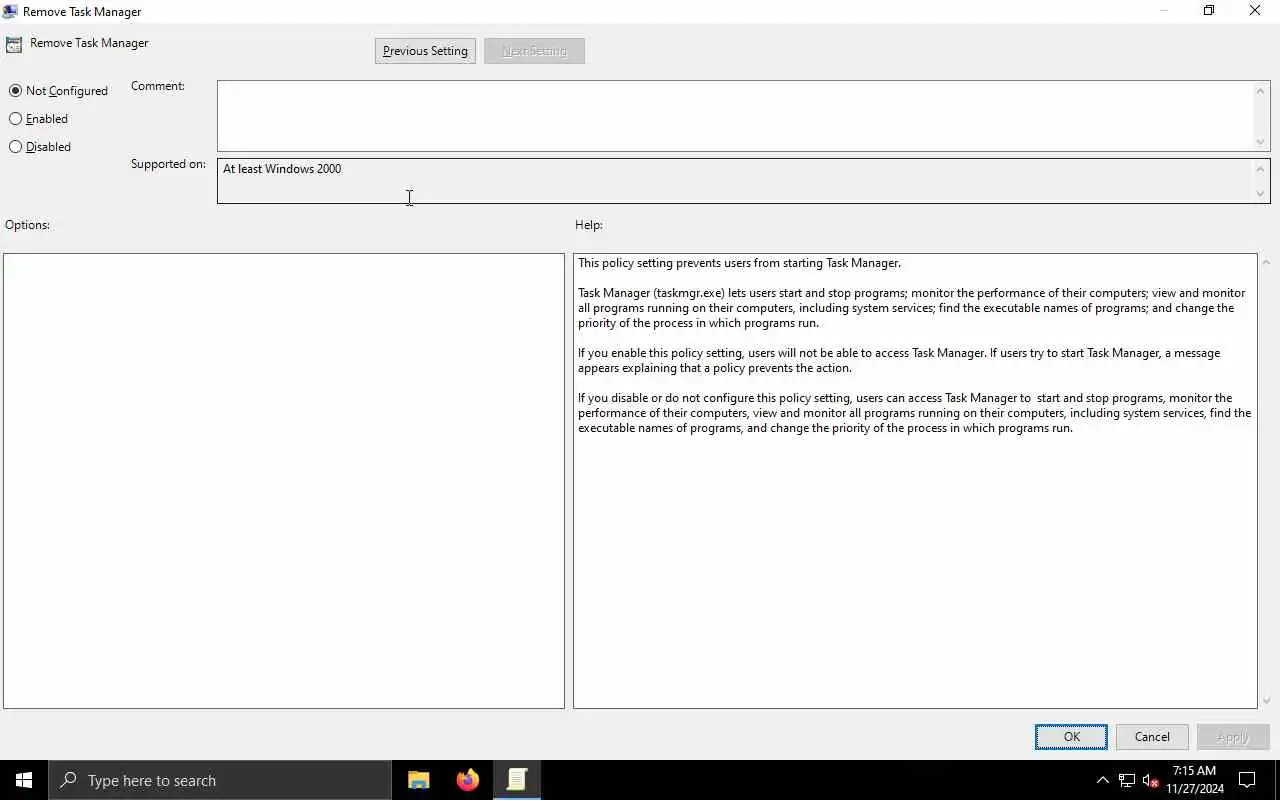Open the clock showing 7:15 AM
The width and height of the screenshot is (1280, 800).
coord(1194,780)
